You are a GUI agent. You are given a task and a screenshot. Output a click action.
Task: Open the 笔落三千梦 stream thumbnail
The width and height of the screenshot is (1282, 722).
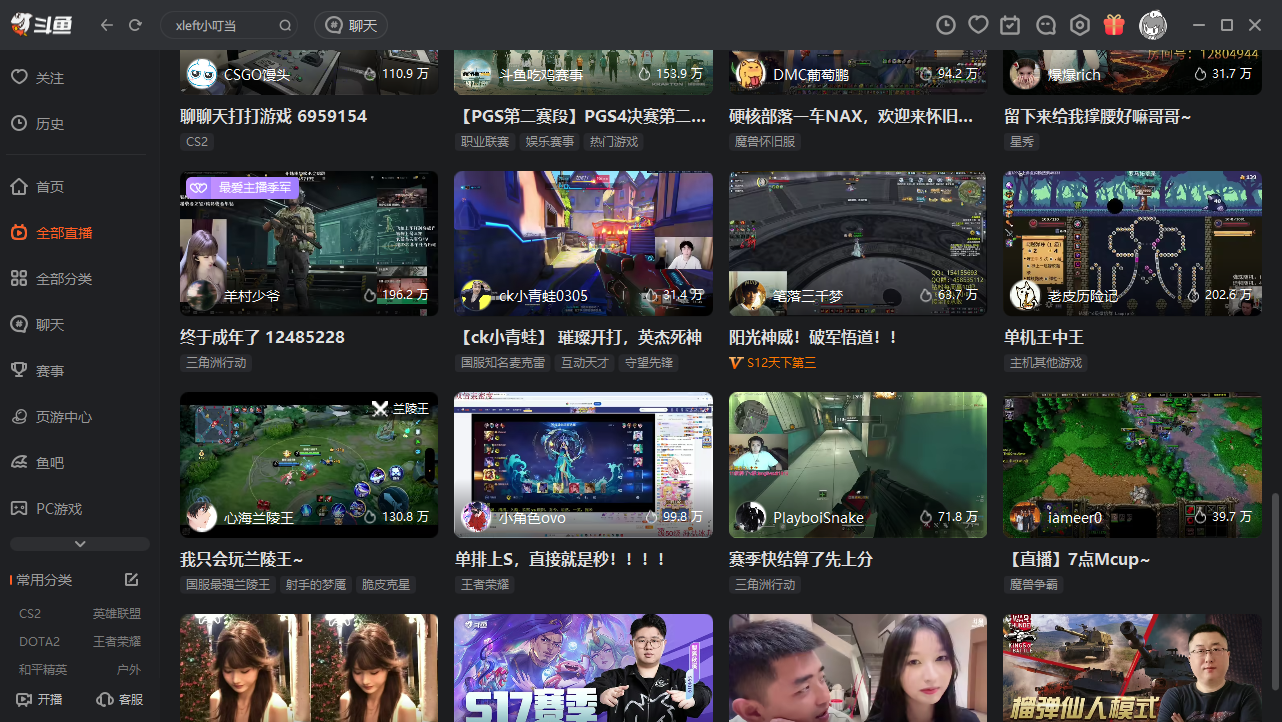[x=858, y=243]
